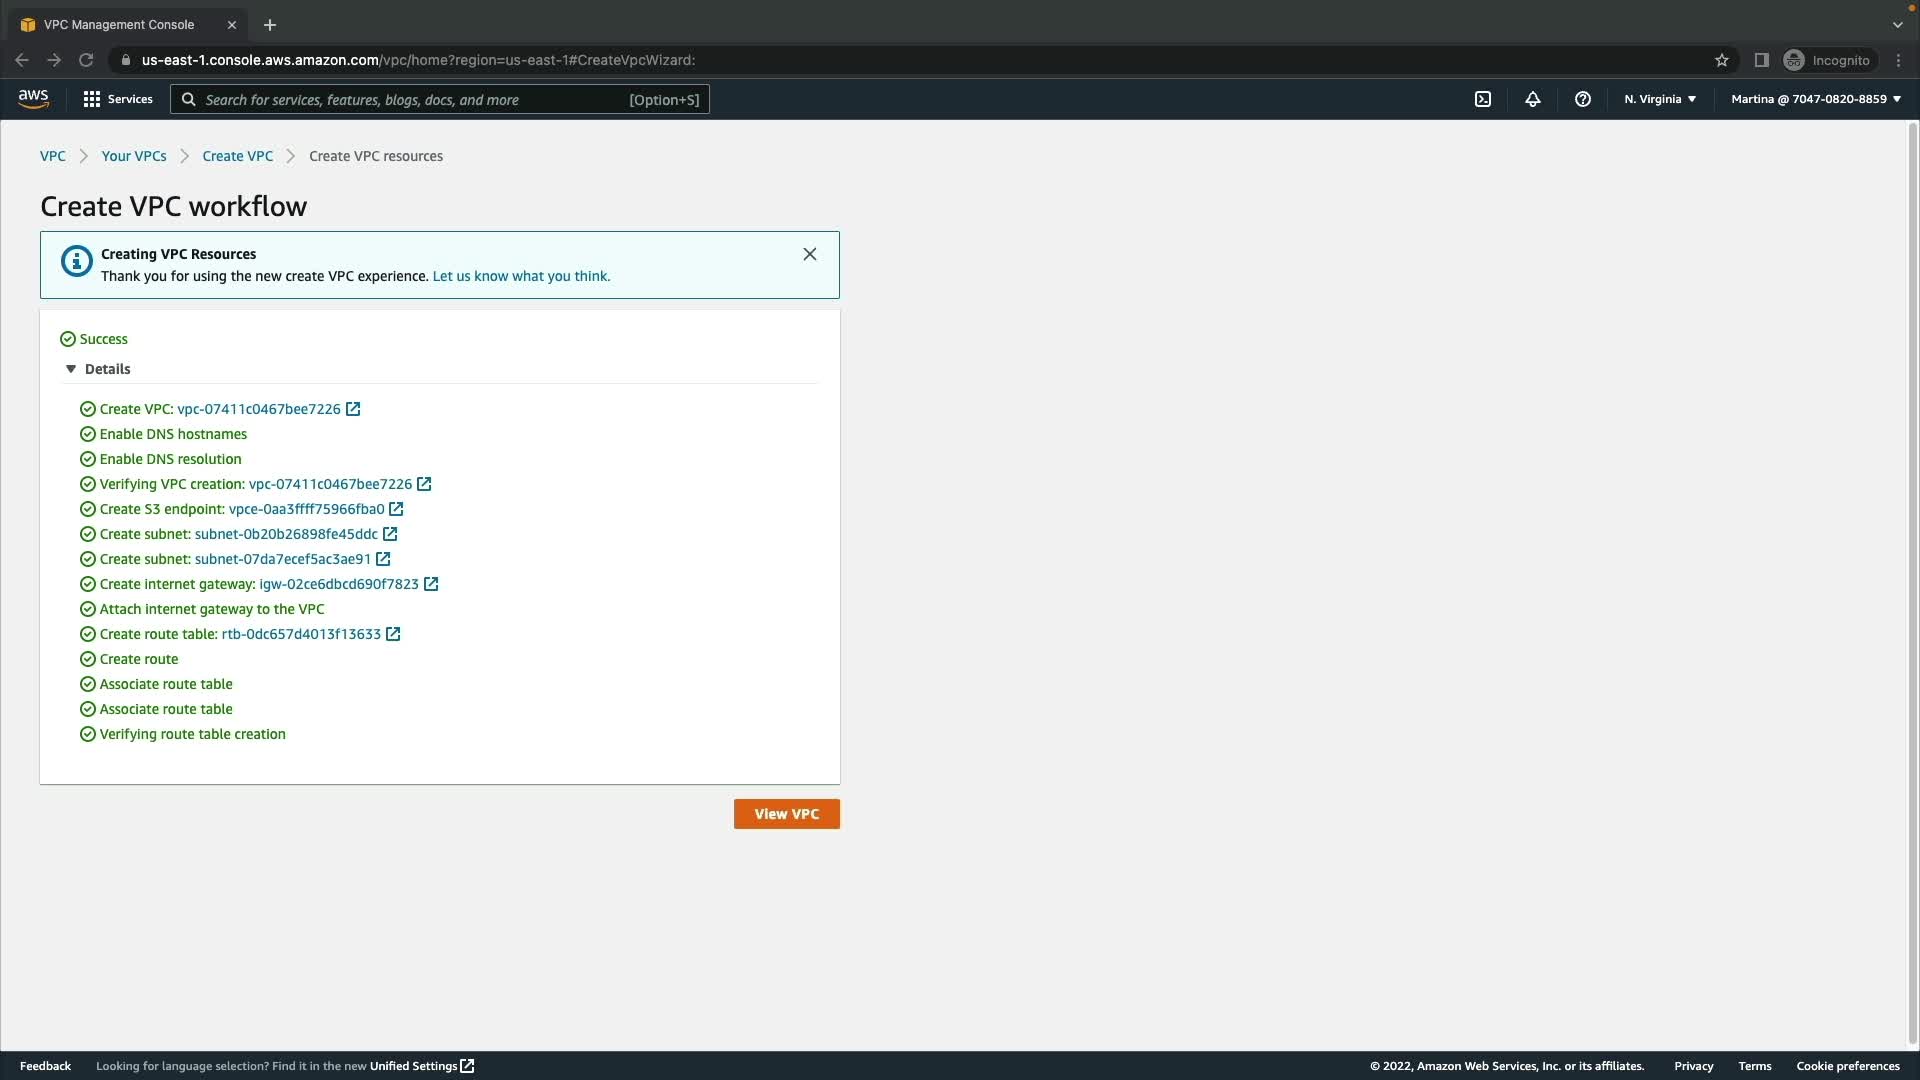
Task: Open the N. Virginia region dropdown
Action: (x=1659, y=99)
